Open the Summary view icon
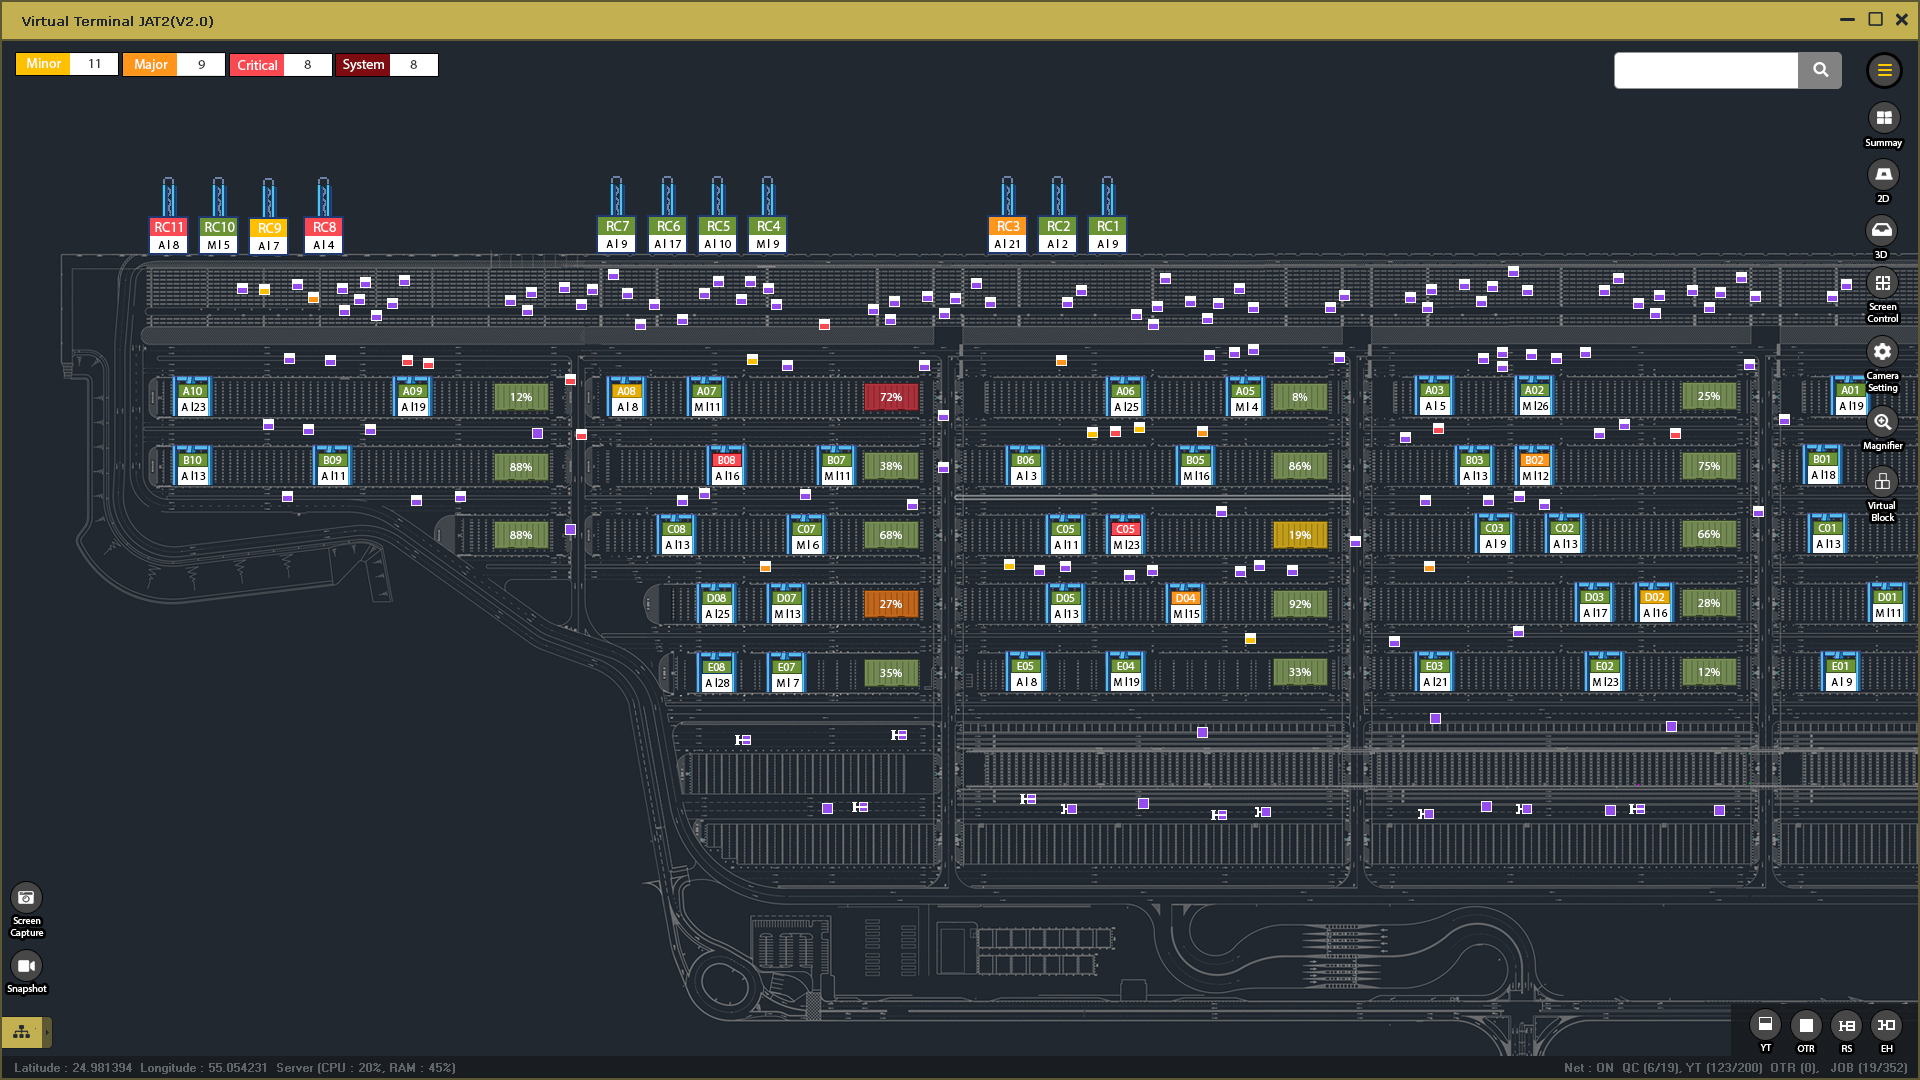Viewport: 1920px width, 1080px height. tap(1883, 119)
